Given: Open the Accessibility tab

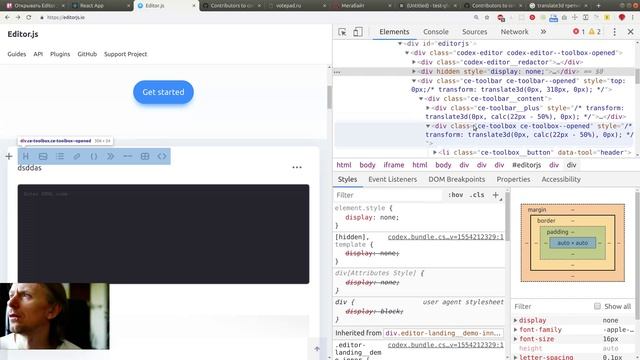Looking at the screenshot, I should click(x=561, y=179).
